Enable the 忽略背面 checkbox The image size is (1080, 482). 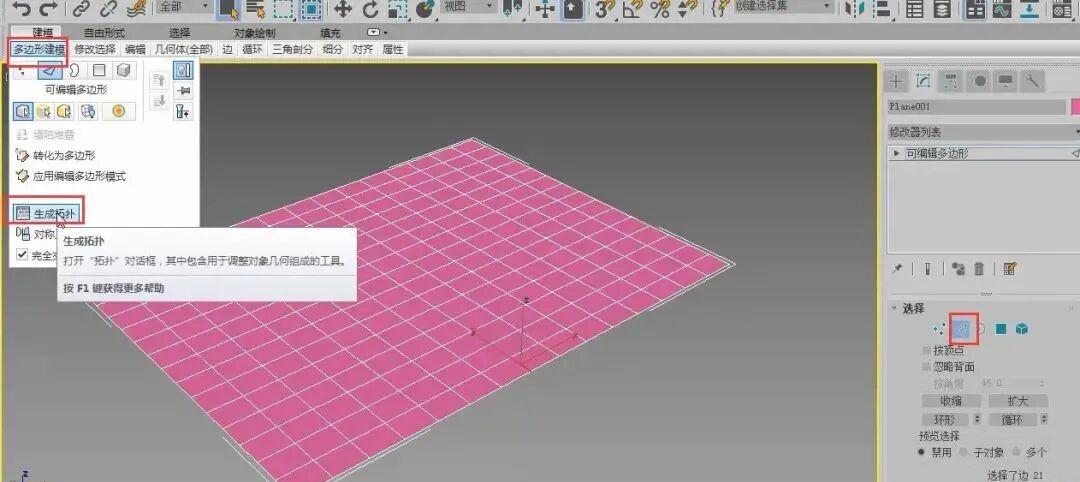point(926,367)
